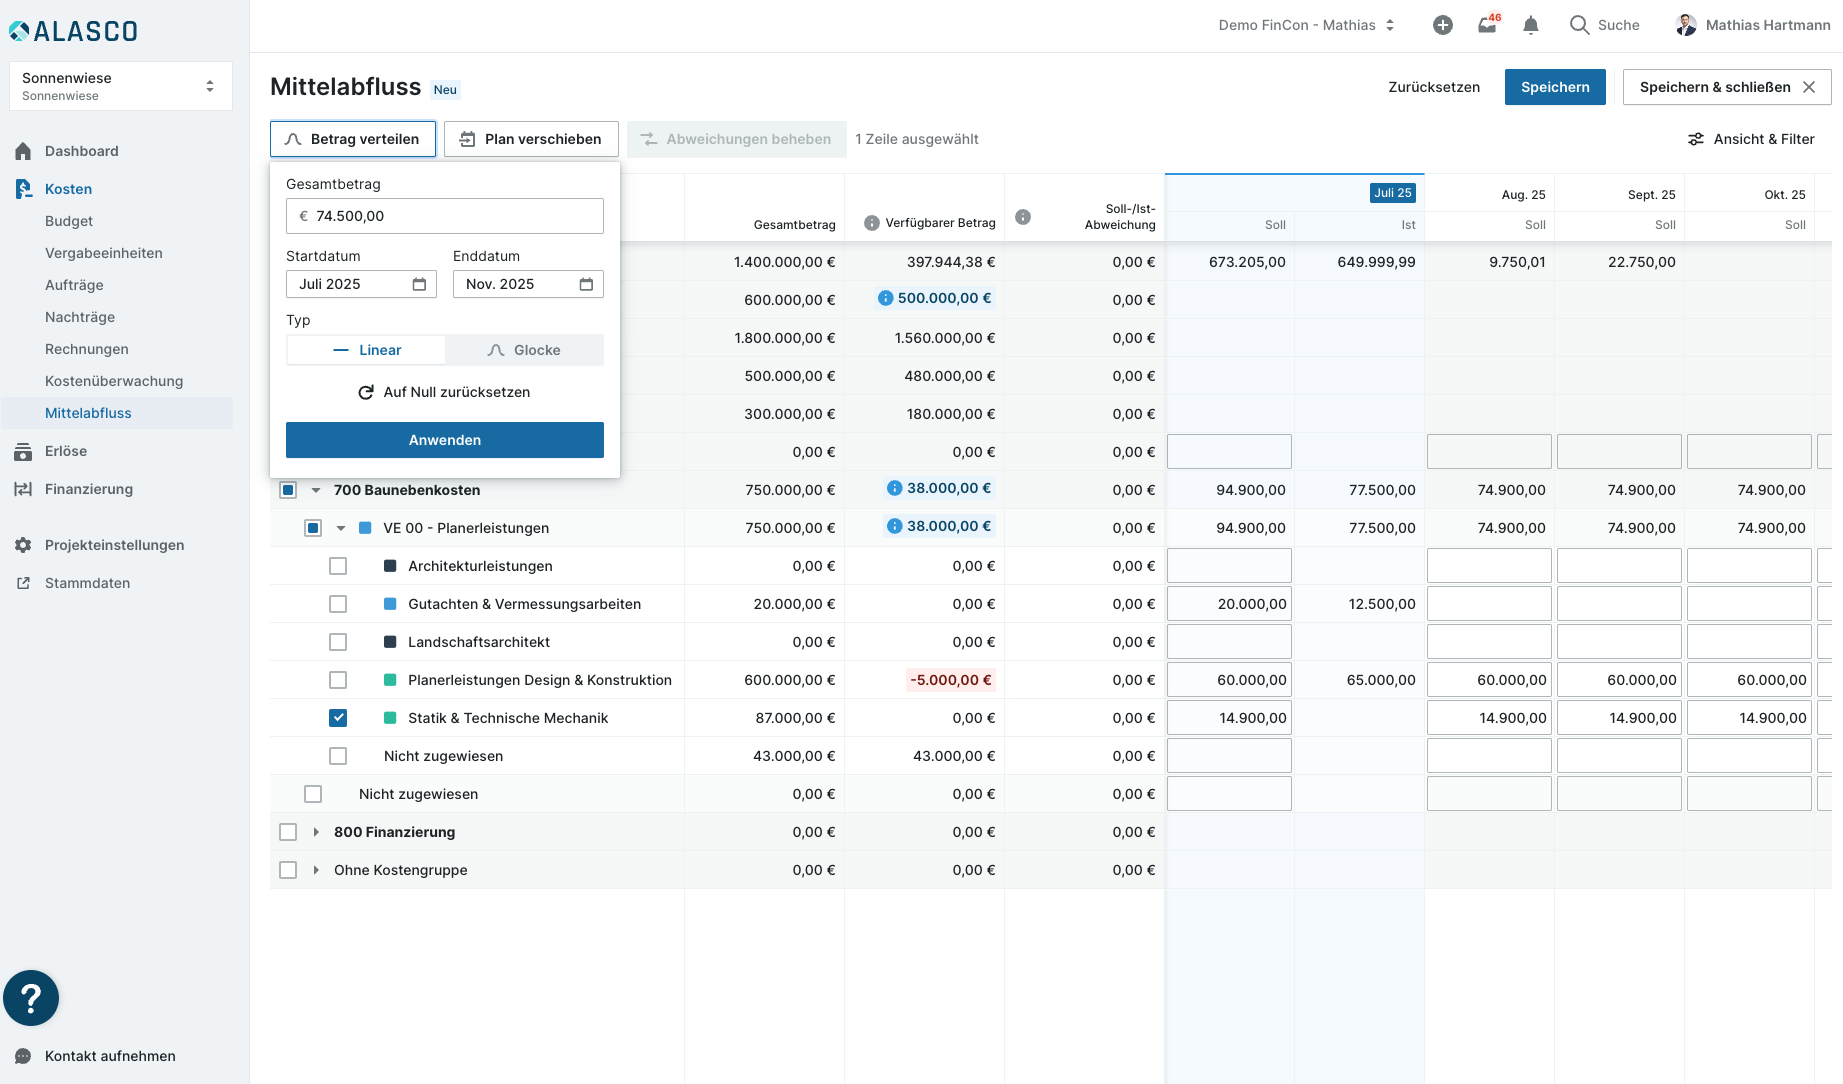Go to Kostenüberwachung in sidebar
Image resolution: width=1843 pixels, height=1084 pixels.
(x=114, y=381)
